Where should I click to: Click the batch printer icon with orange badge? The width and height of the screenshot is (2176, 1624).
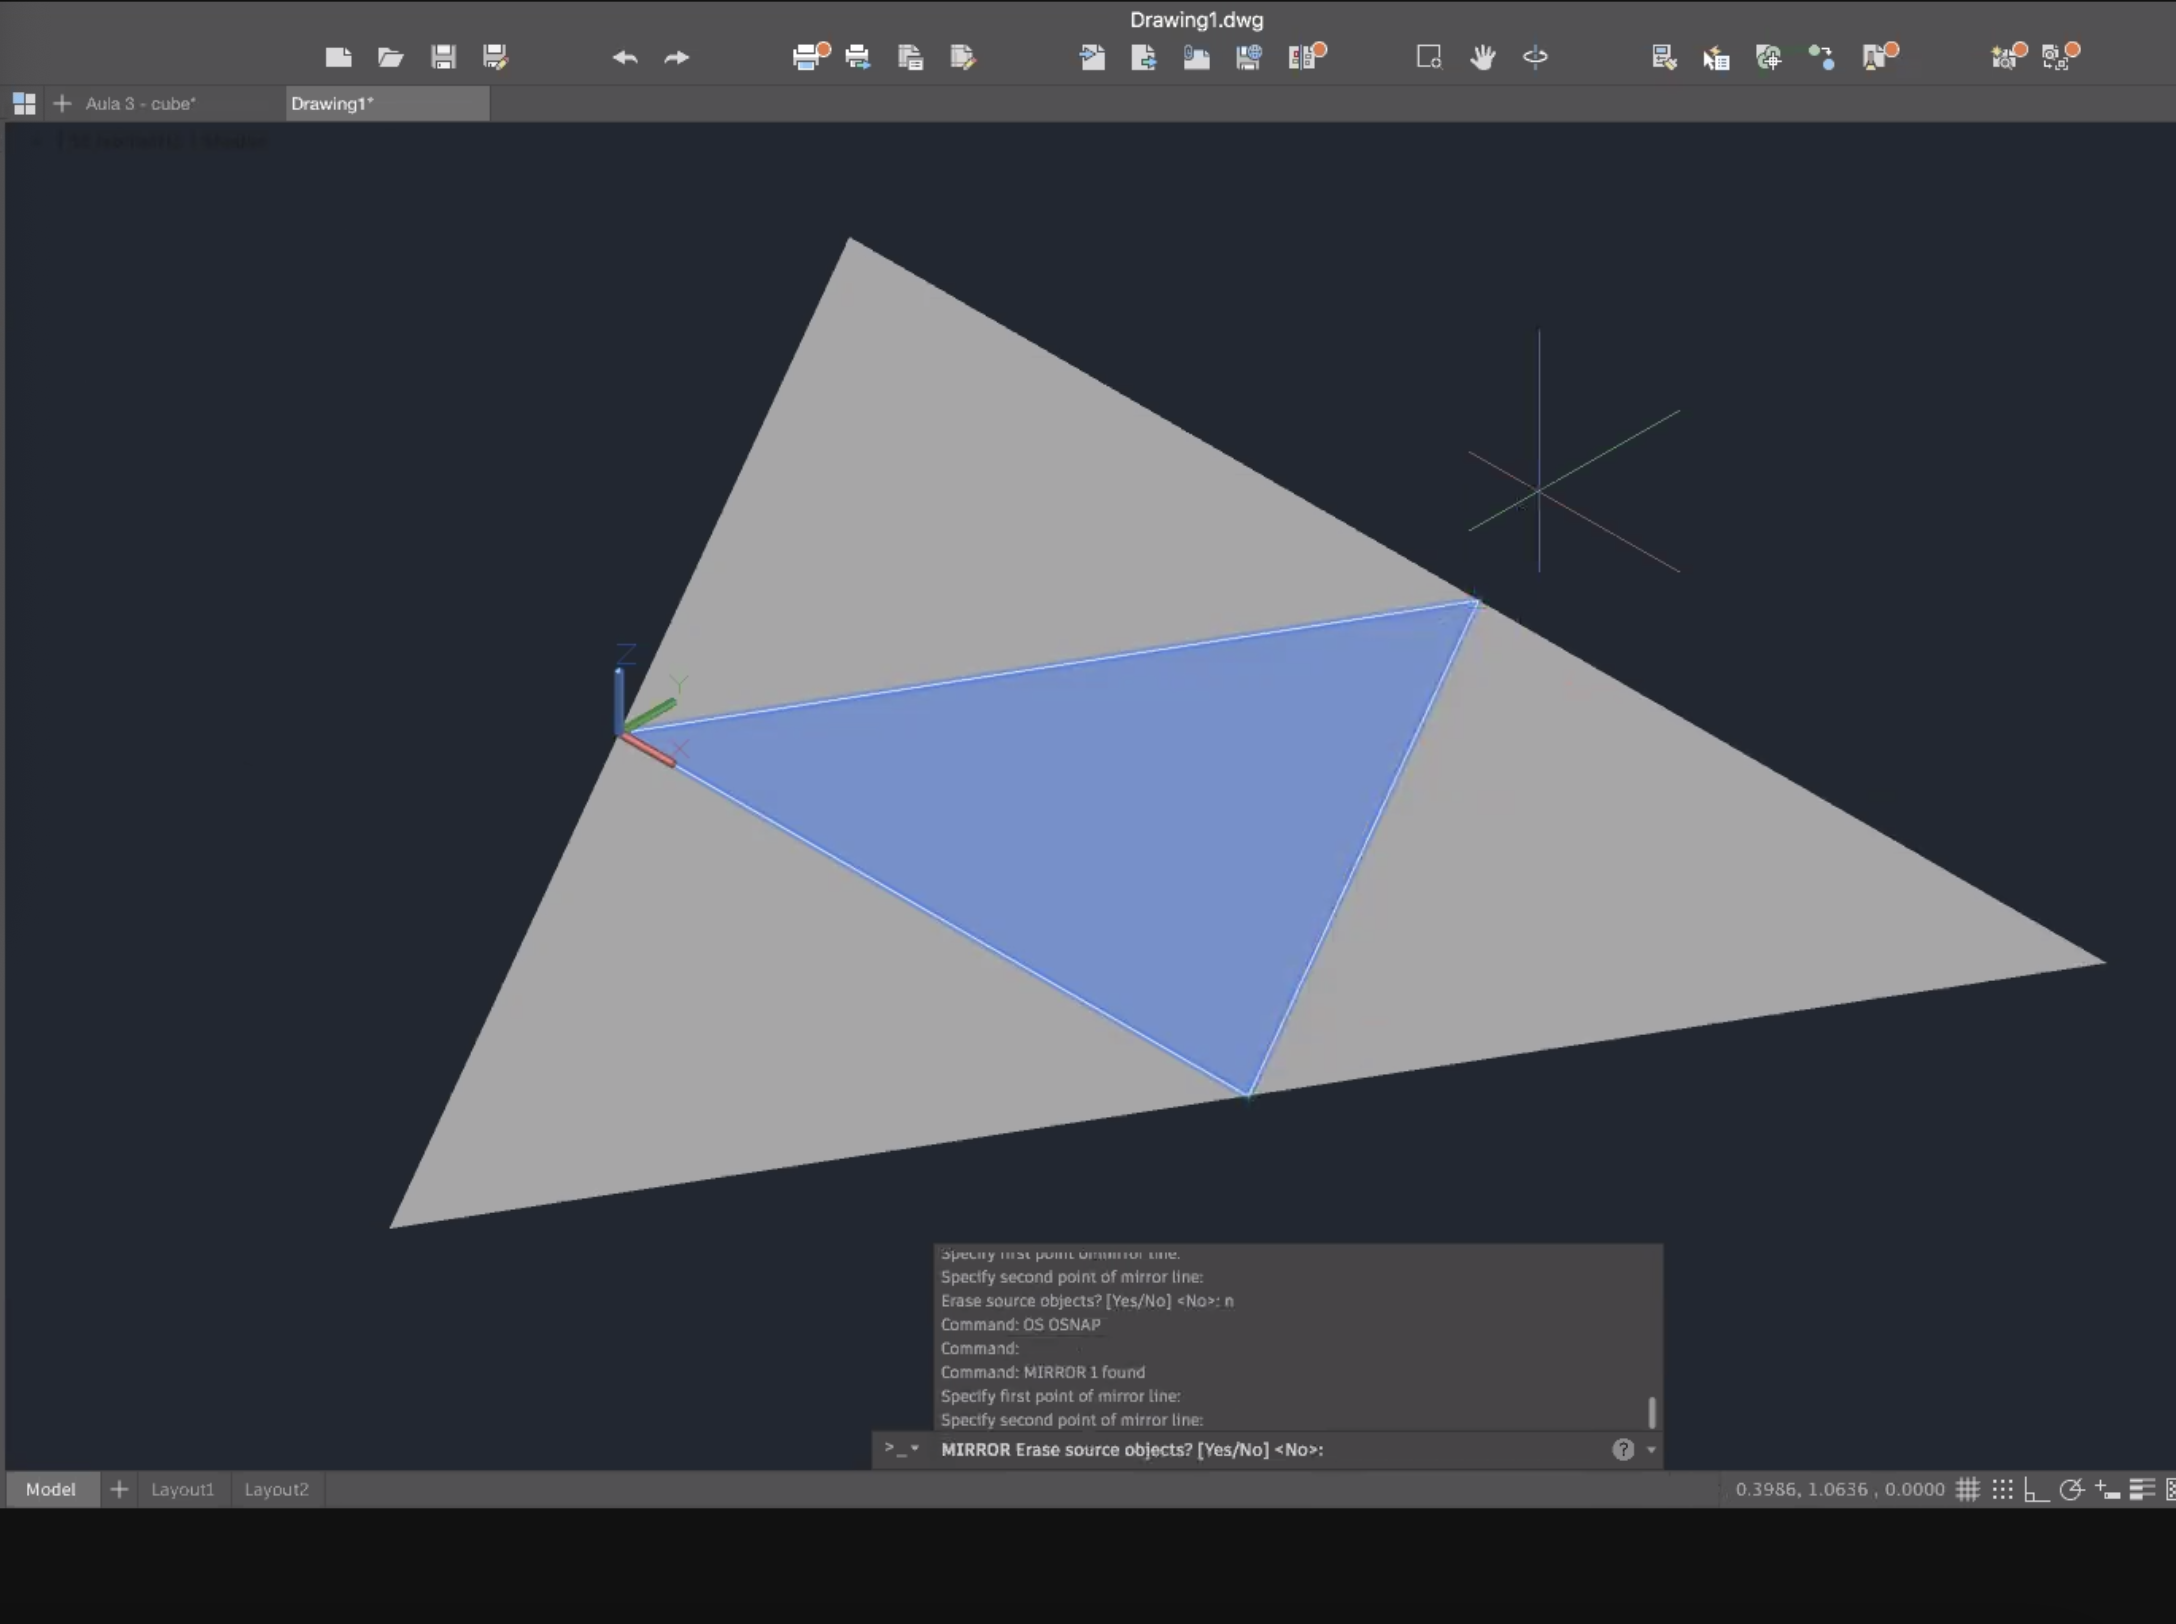click(x=810, y=56)
